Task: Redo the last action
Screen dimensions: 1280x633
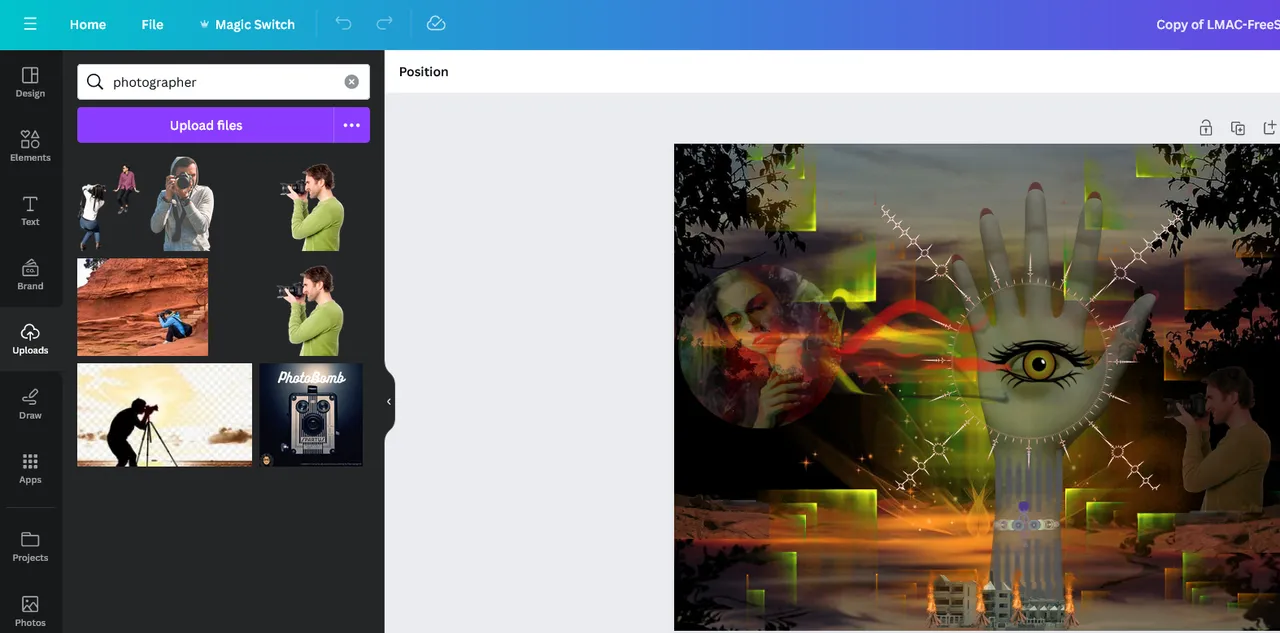Action: (x=384, y=24)
